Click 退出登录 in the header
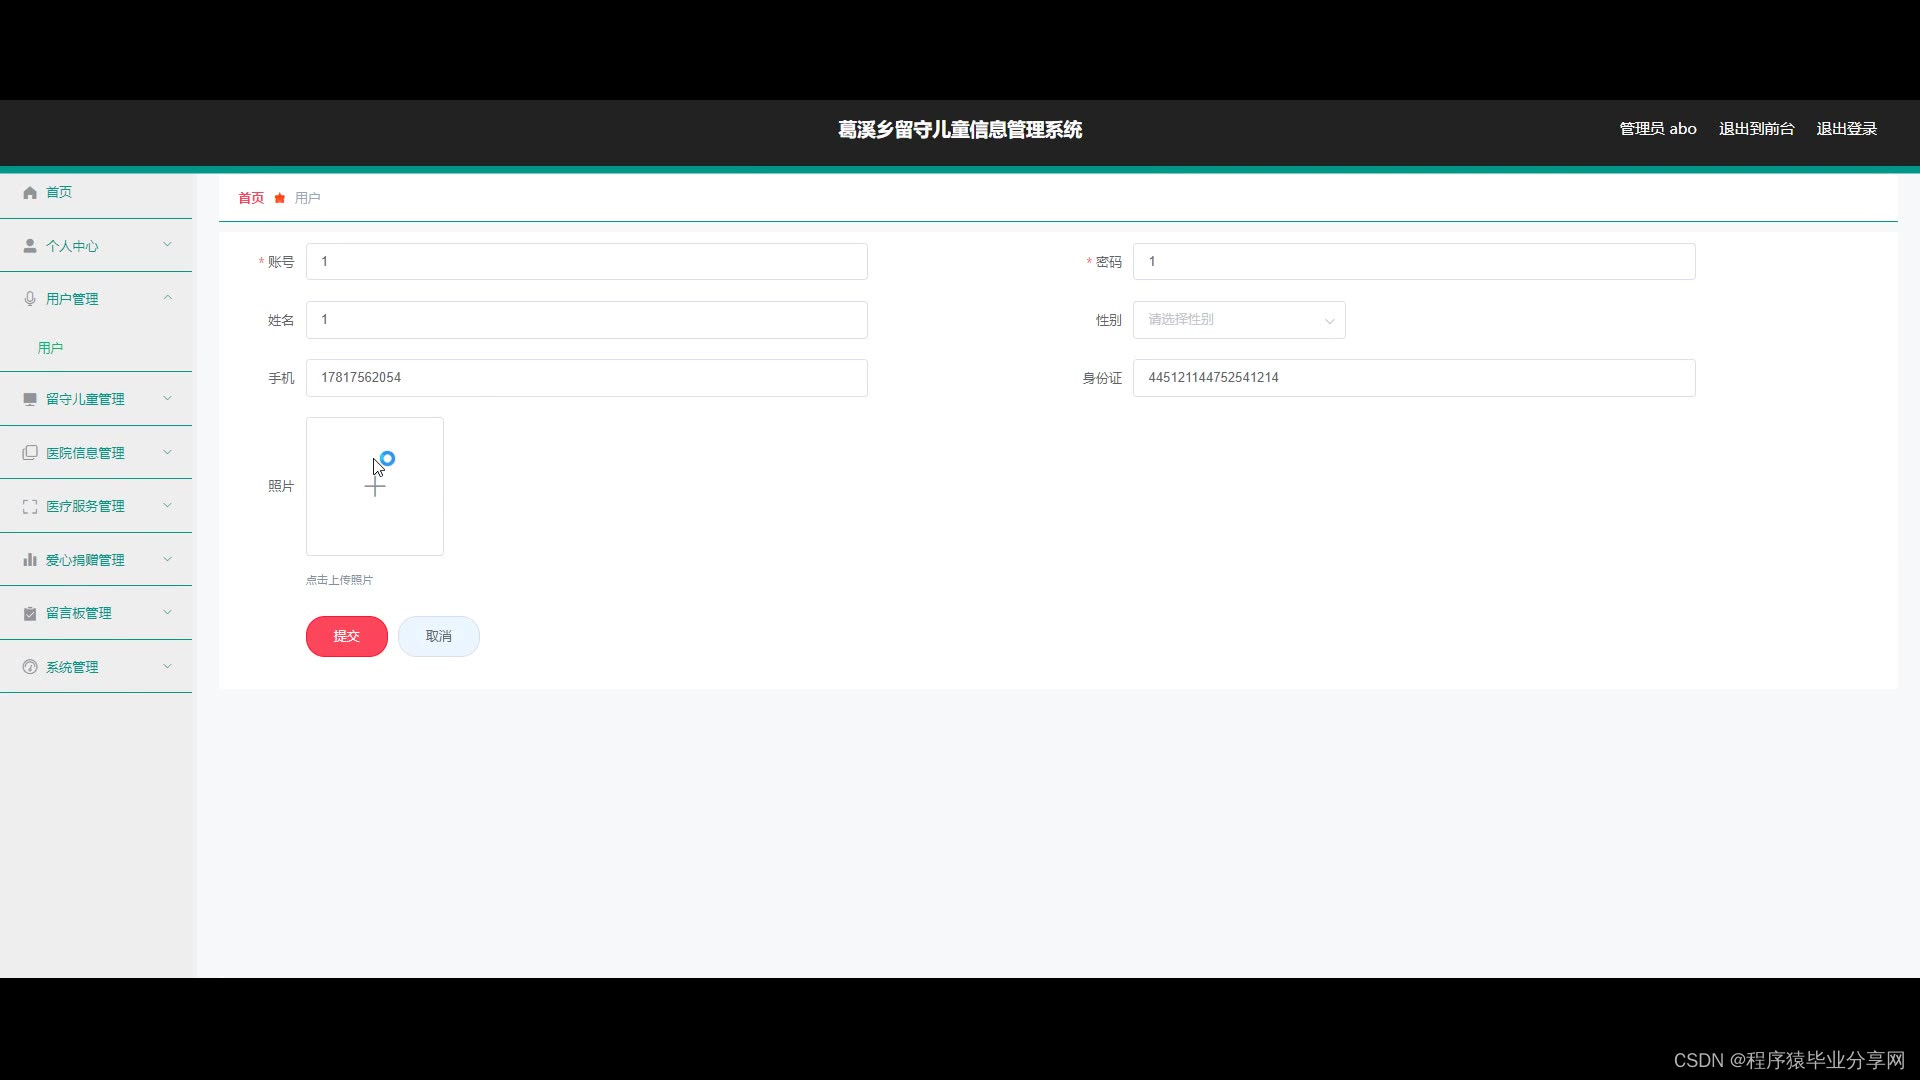Screen dimensions: 1920x1080 1846,129
